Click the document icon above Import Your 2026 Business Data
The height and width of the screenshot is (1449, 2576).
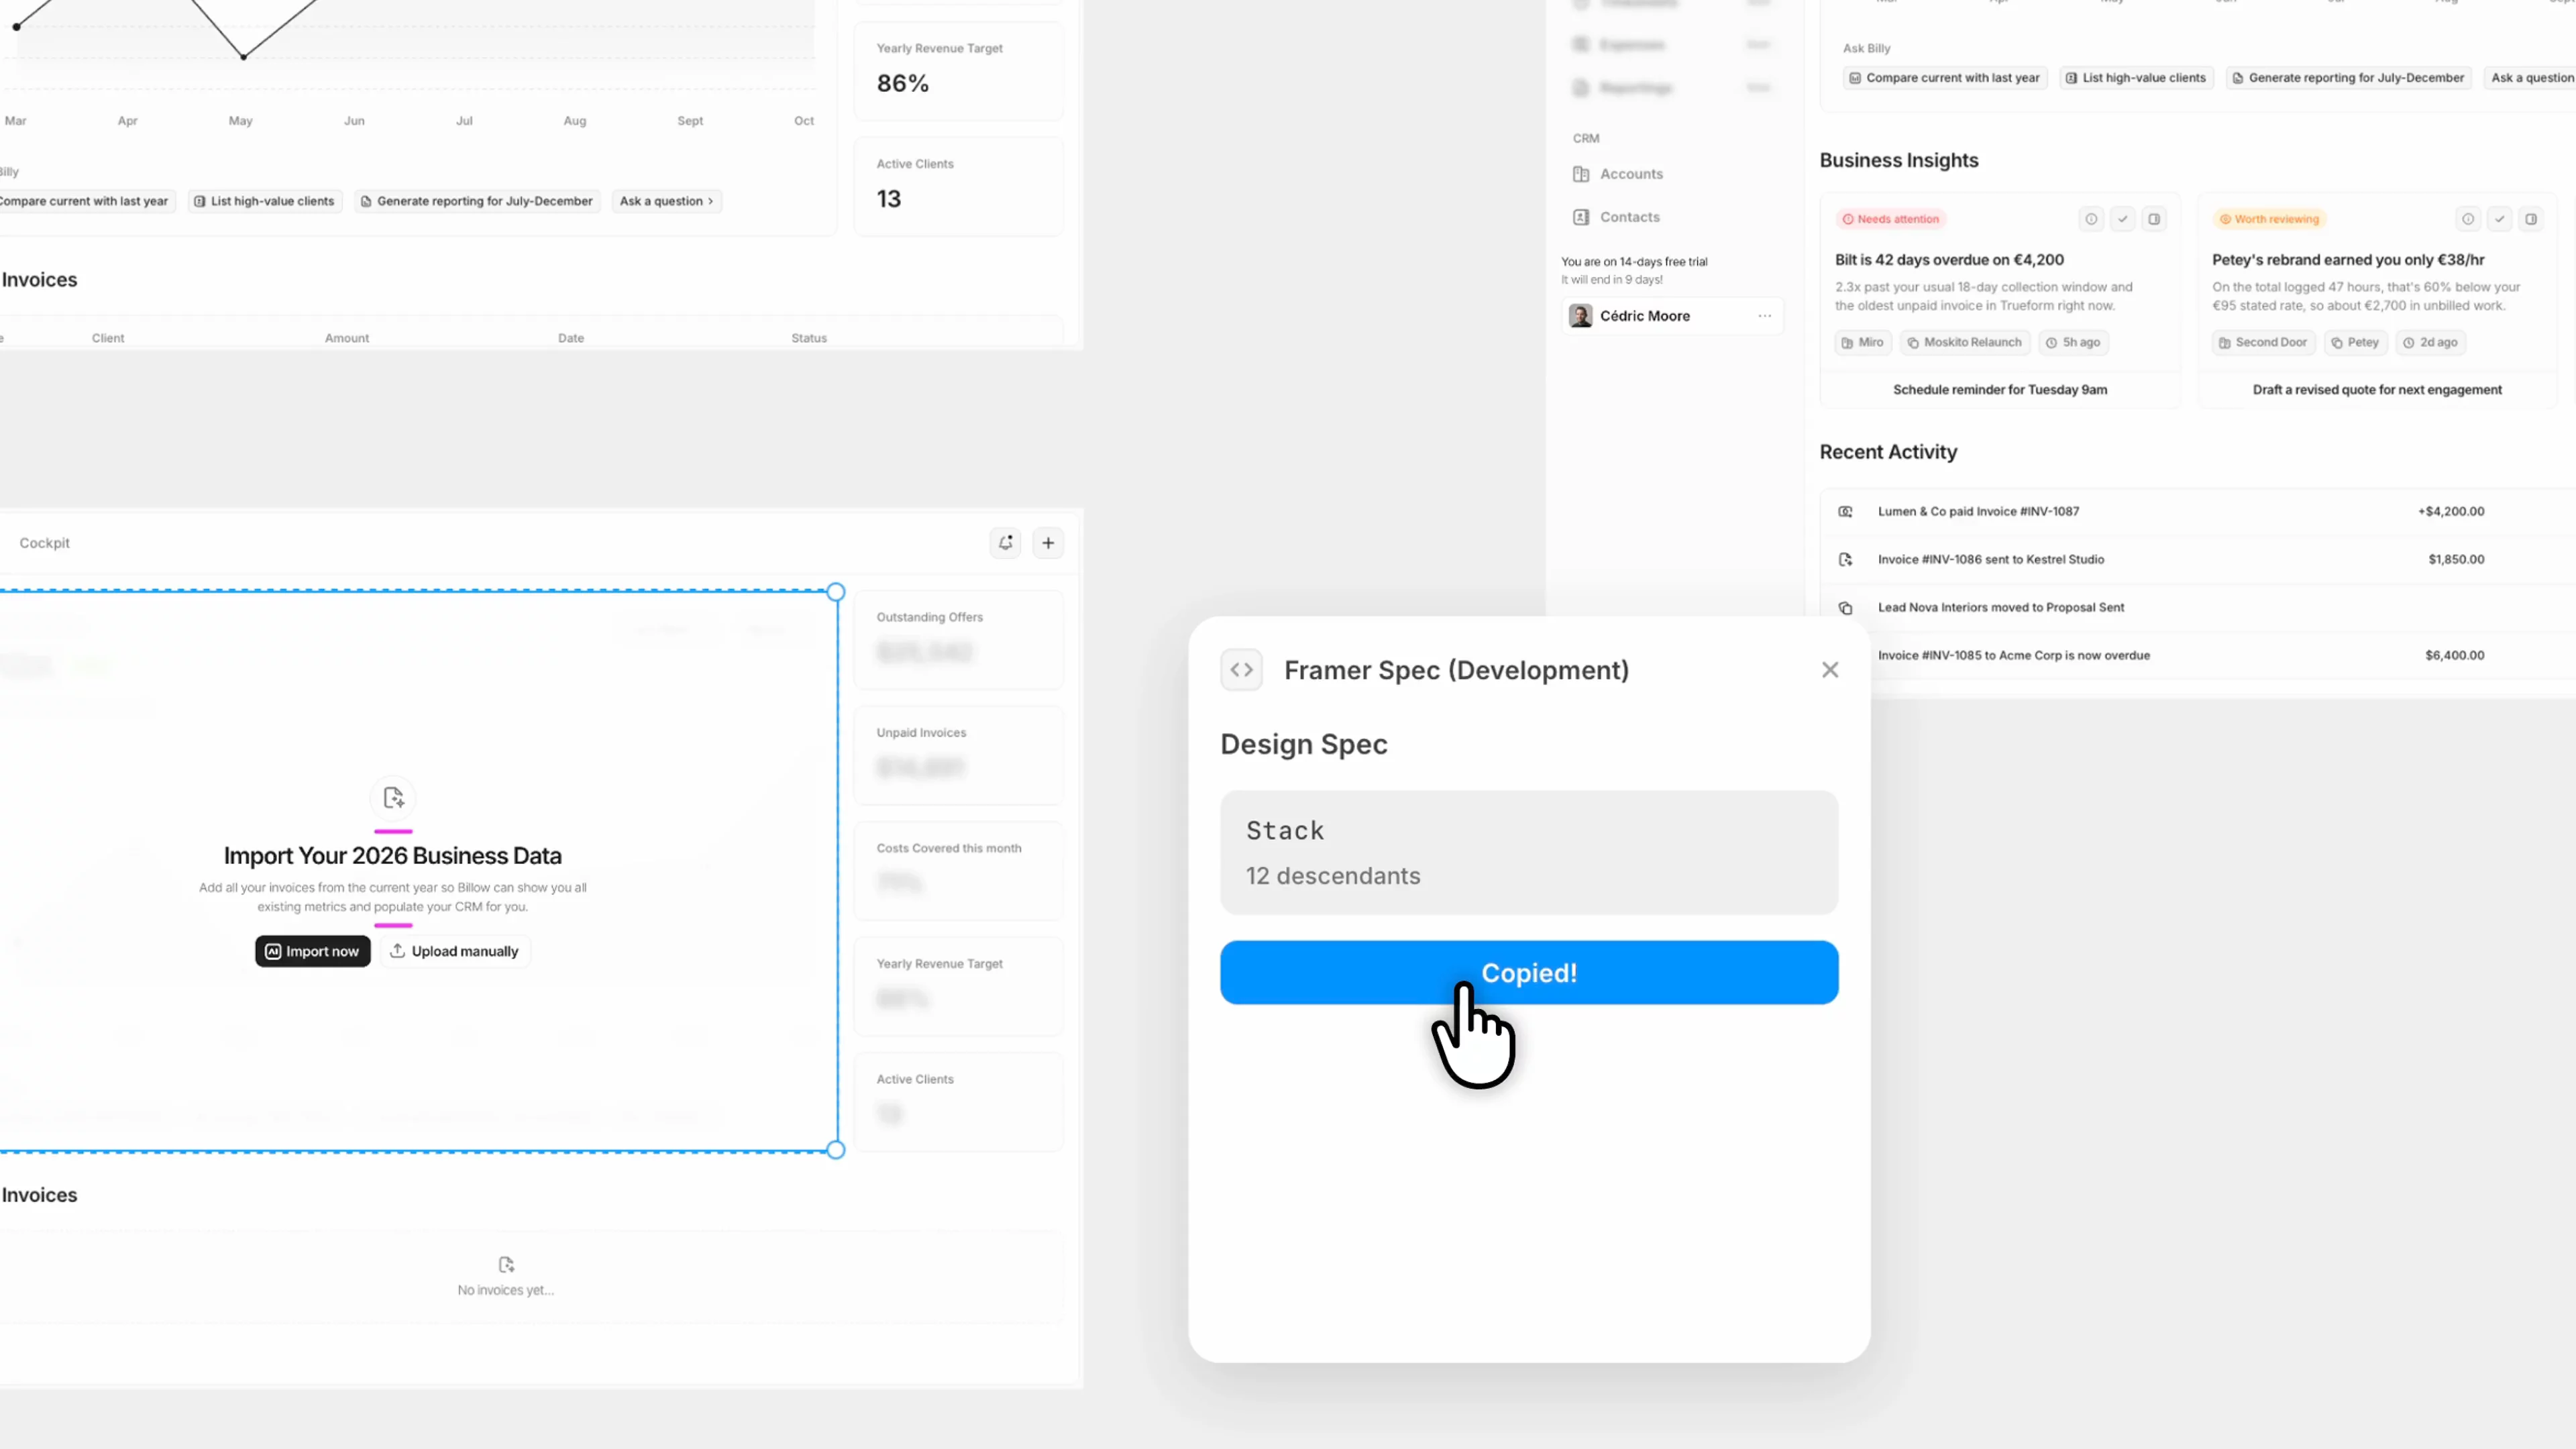click(x=393, y=797)
